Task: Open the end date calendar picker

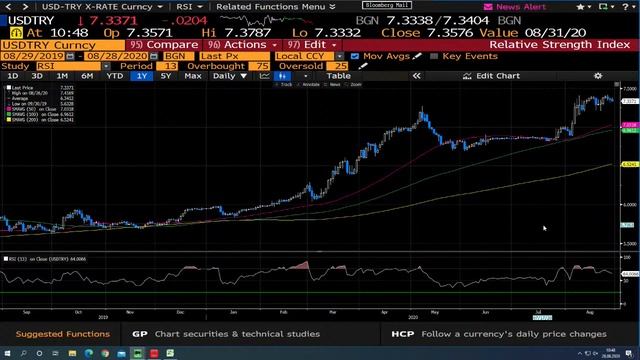Action: [x=153, y=56]
